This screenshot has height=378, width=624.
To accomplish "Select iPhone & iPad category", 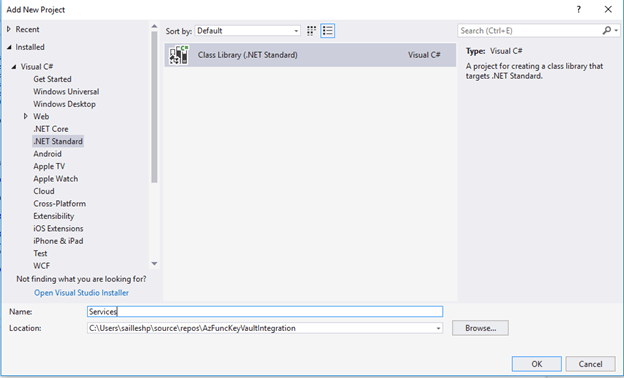I will (x=58, y=241).
